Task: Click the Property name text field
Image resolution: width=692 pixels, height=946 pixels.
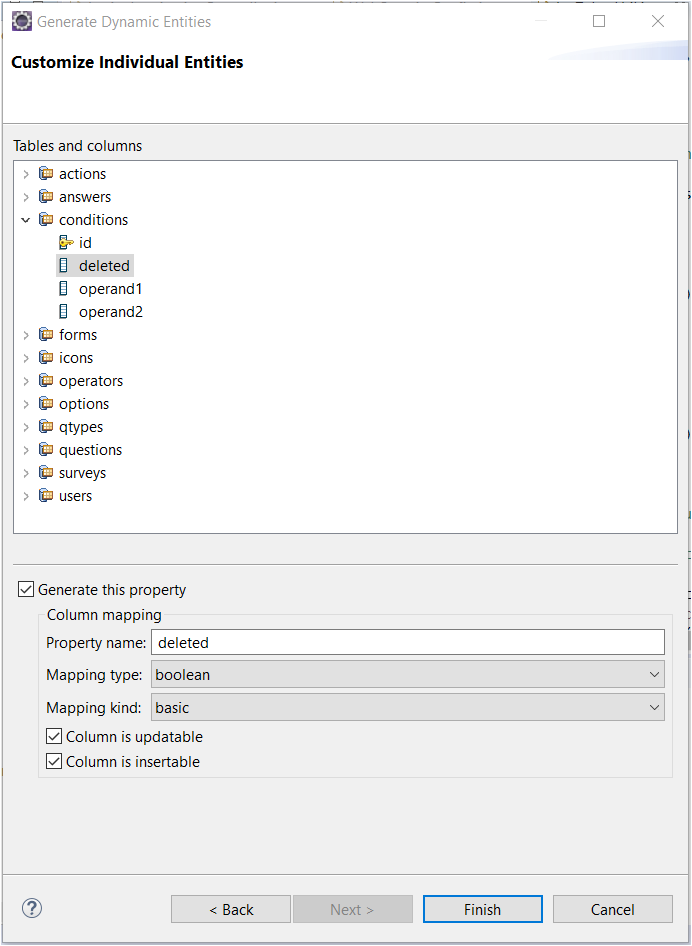Action: tap(407, 642)
